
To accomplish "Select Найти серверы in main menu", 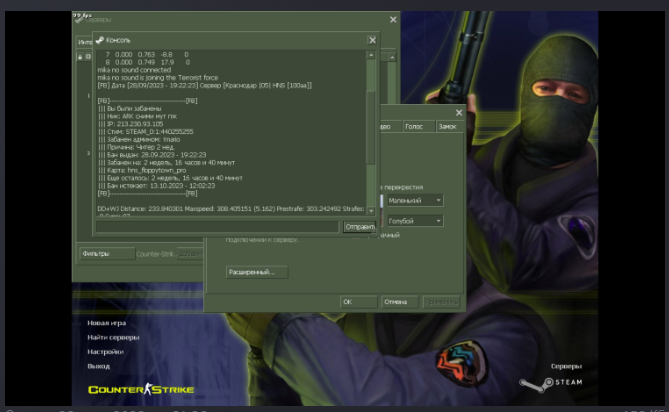I will point(113,337).
